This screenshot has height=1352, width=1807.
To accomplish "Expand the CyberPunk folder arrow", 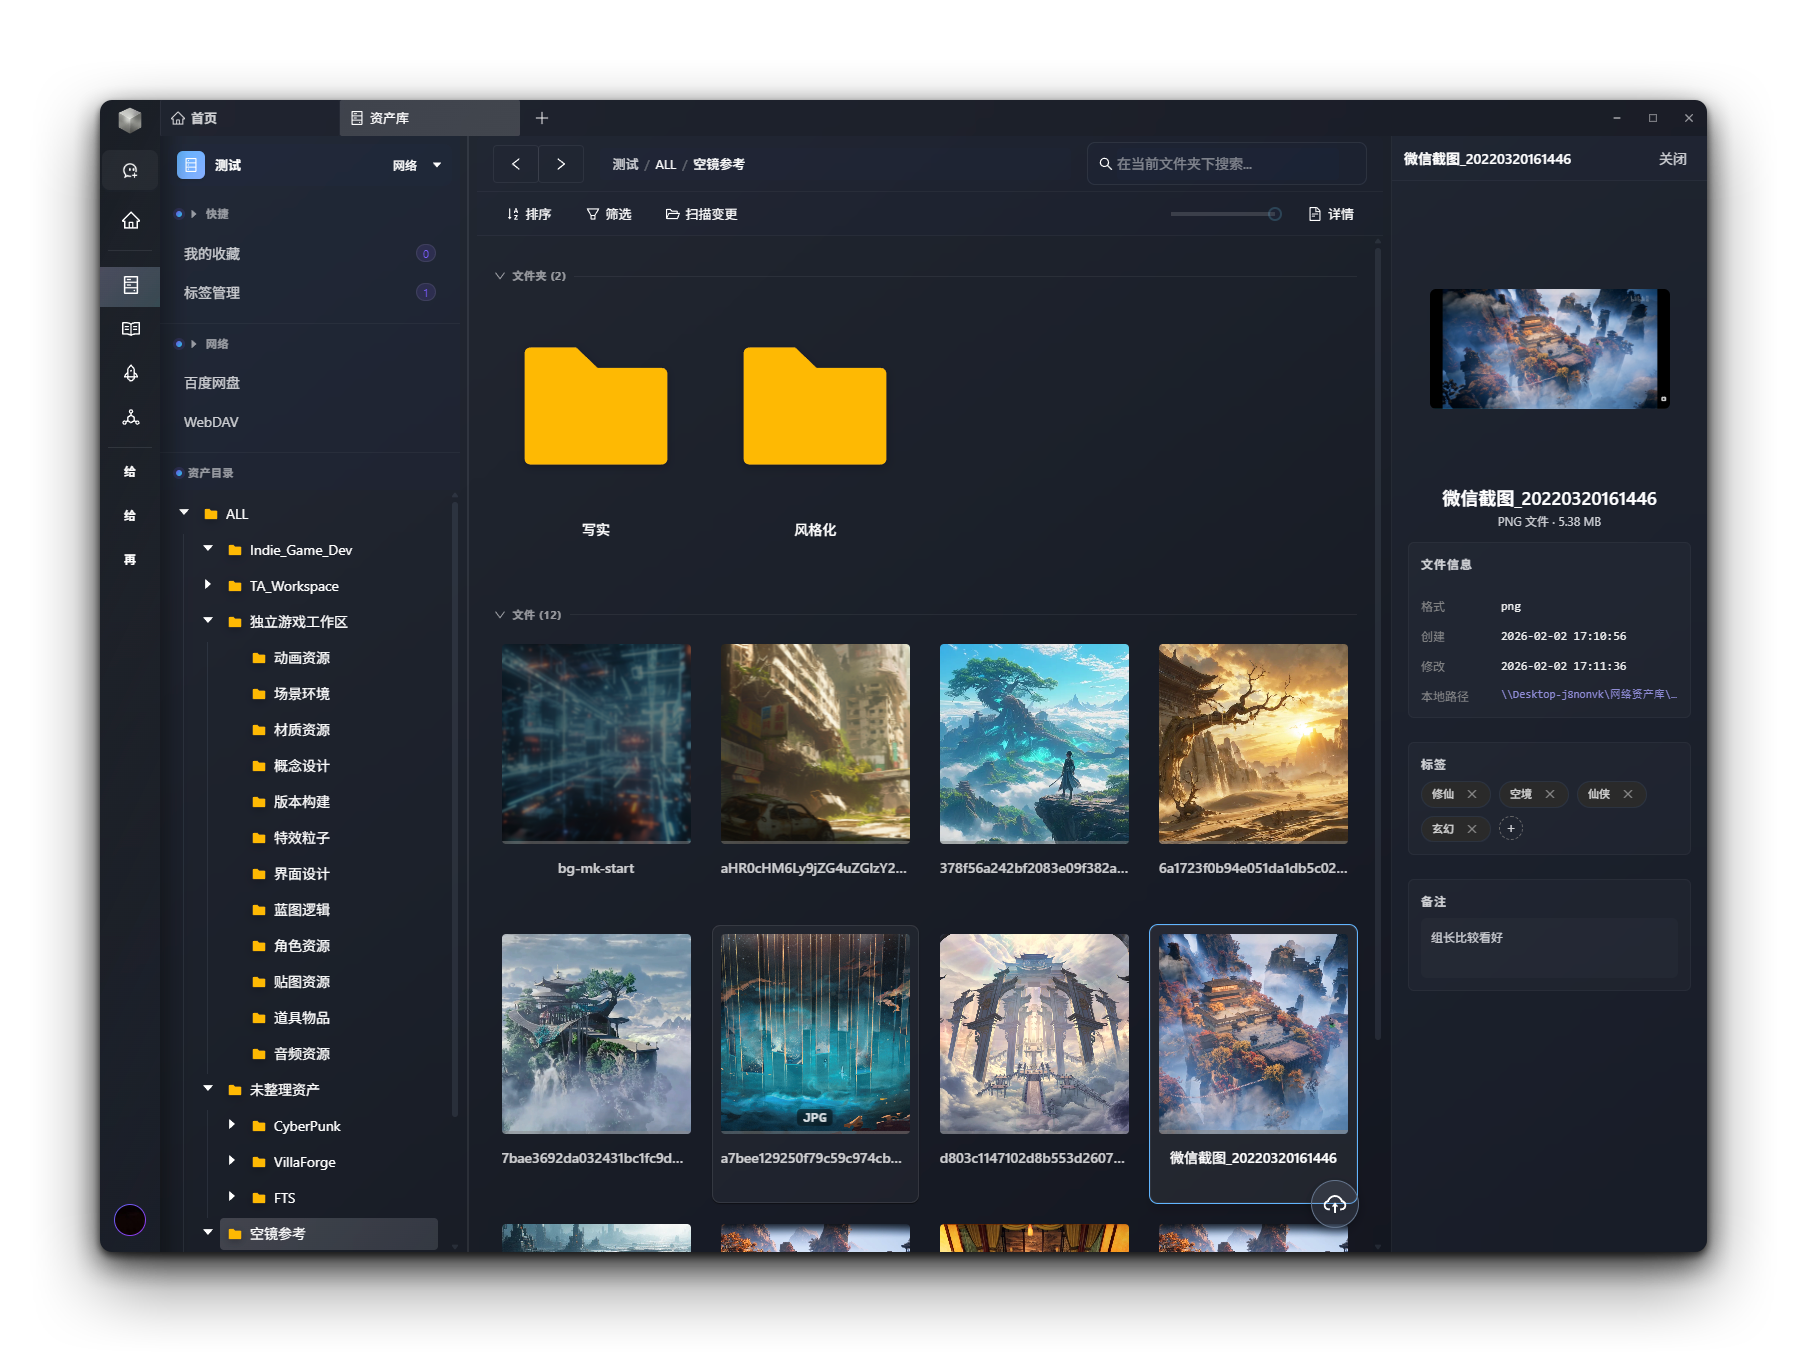I will (232, 1125).
